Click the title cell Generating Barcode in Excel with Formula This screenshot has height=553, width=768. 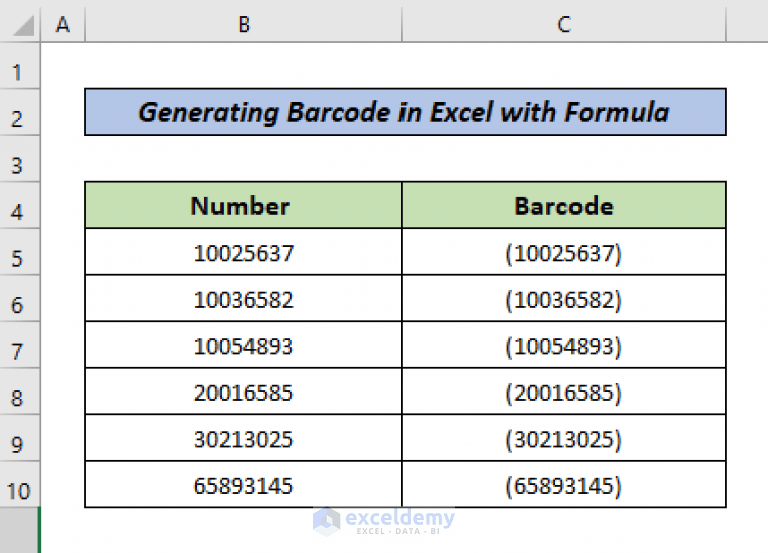[x=405, y=112]
